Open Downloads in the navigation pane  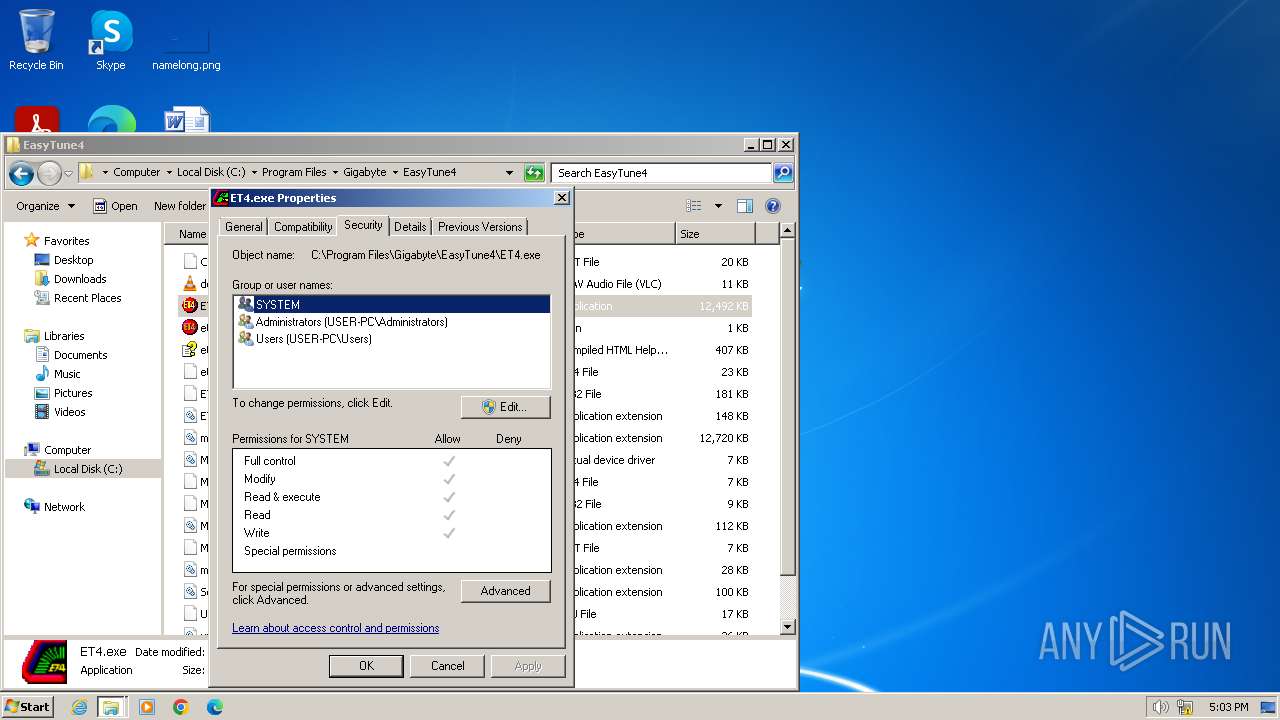[x=80, y=279]
